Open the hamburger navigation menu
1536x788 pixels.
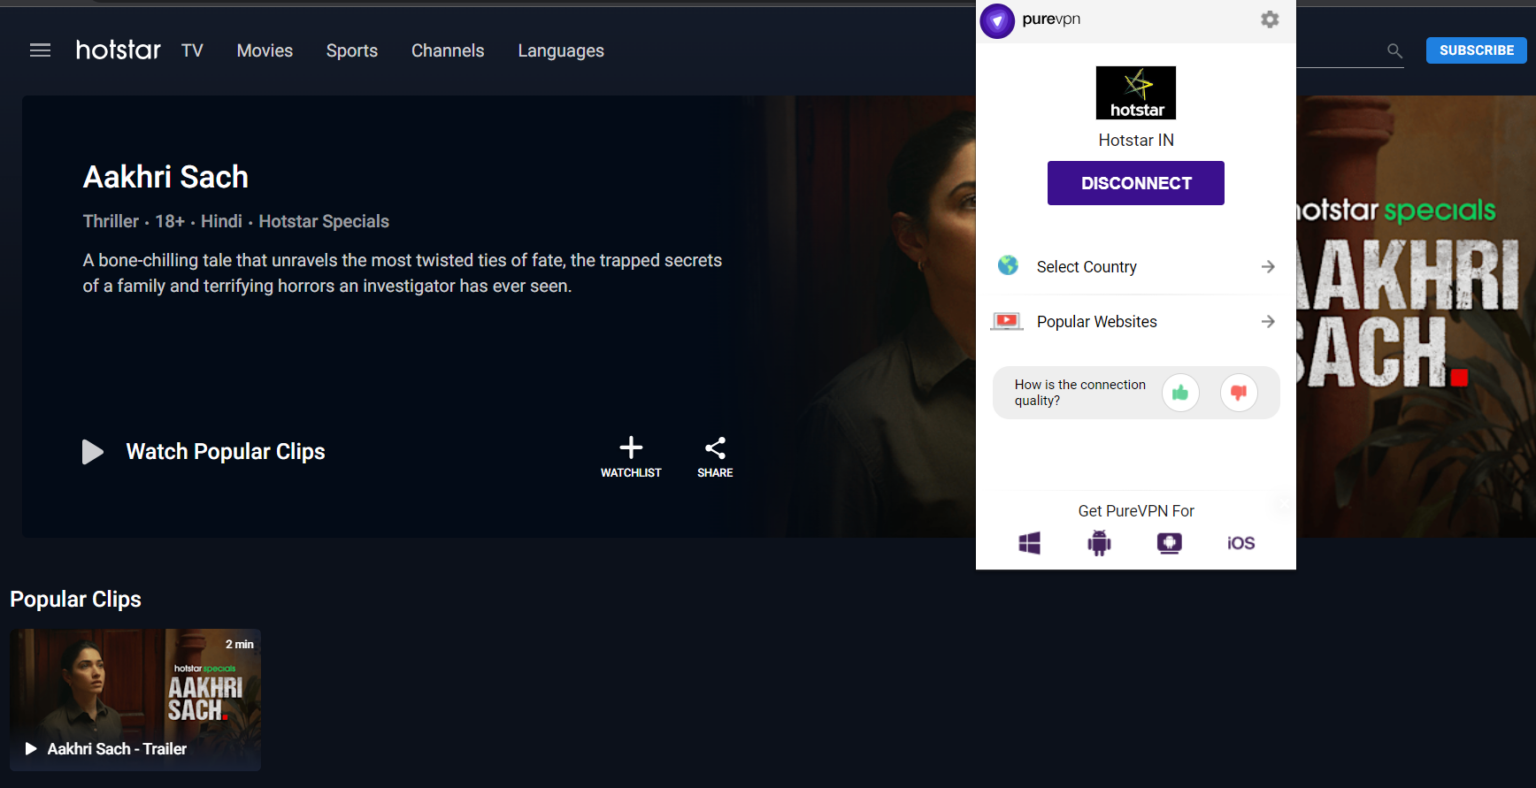(40, 50)
